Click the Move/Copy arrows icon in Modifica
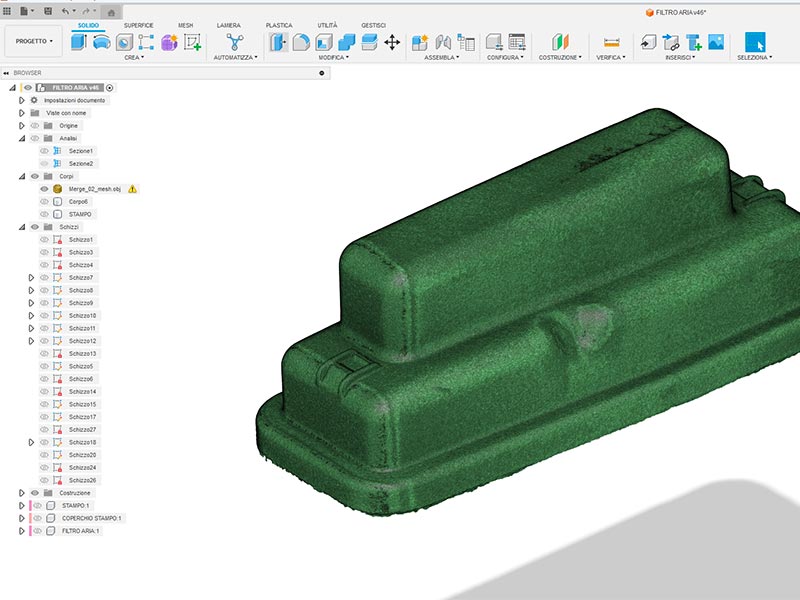800x600 pixels. [392, 42]
